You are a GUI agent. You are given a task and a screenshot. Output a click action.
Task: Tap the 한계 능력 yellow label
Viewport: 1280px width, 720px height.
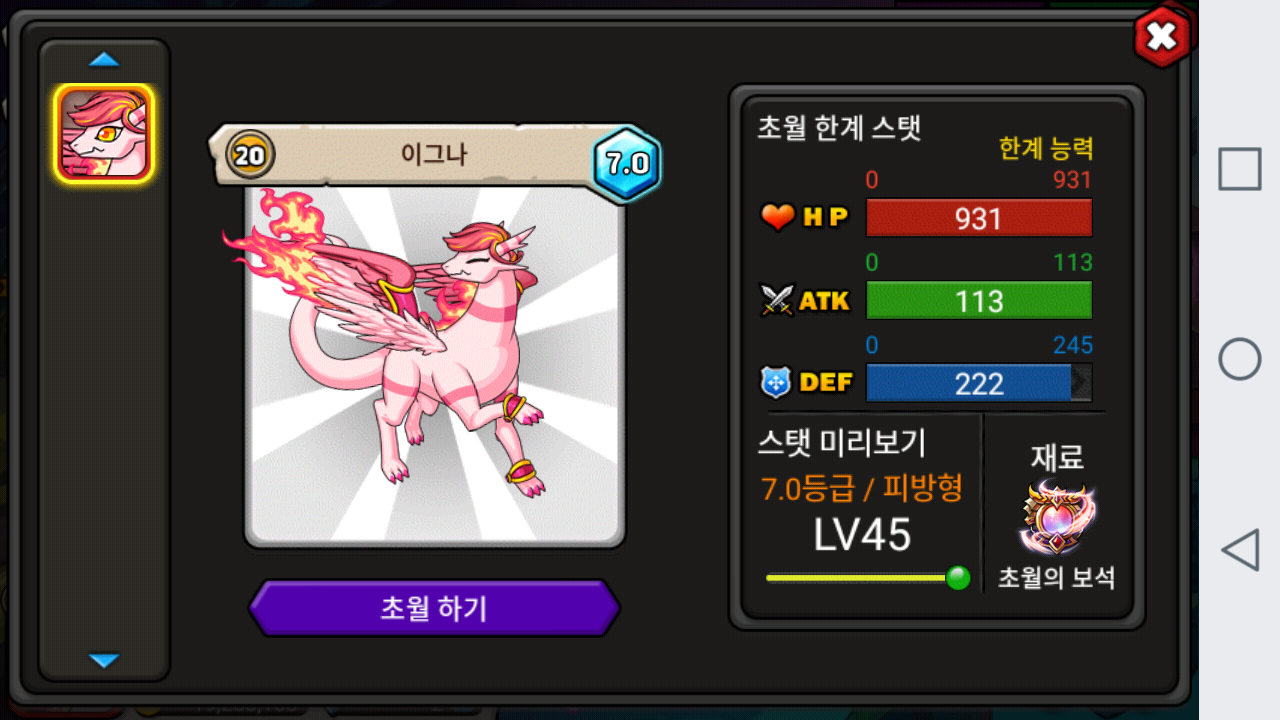click(x=1046, y=149)
